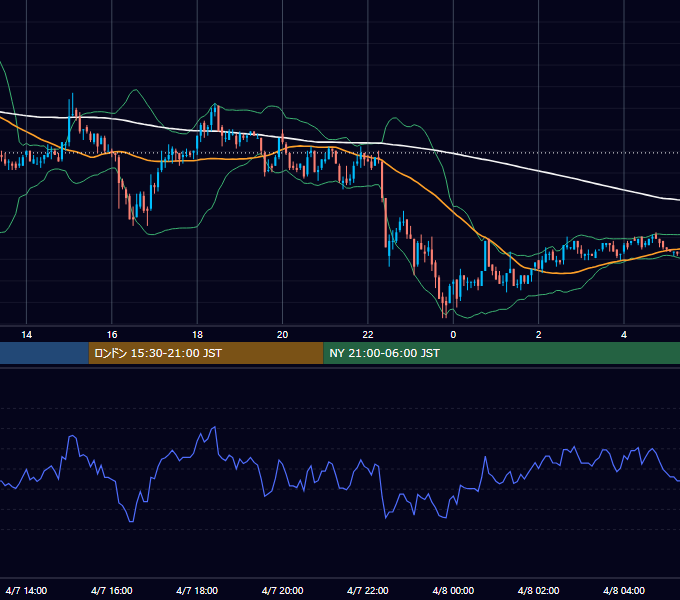Click the oscillator peak near 18:00

tap(214, 428)
